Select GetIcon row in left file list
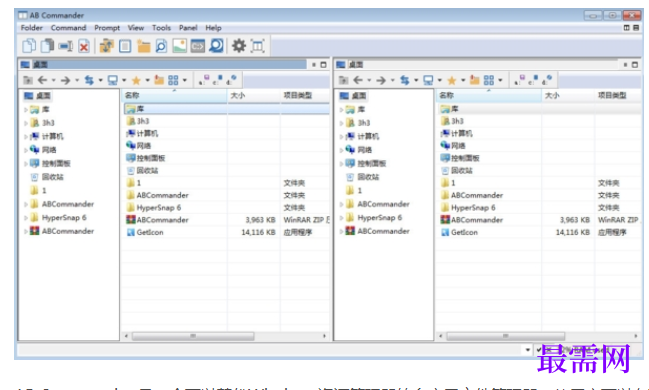This screenshot has height=390, width=649. point(227,232)
